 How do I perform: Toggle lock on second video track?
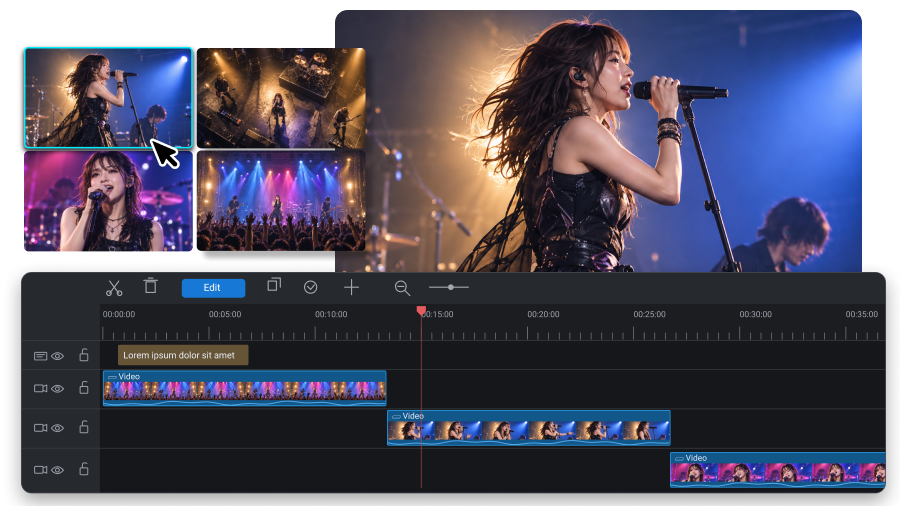coord(84,427)
